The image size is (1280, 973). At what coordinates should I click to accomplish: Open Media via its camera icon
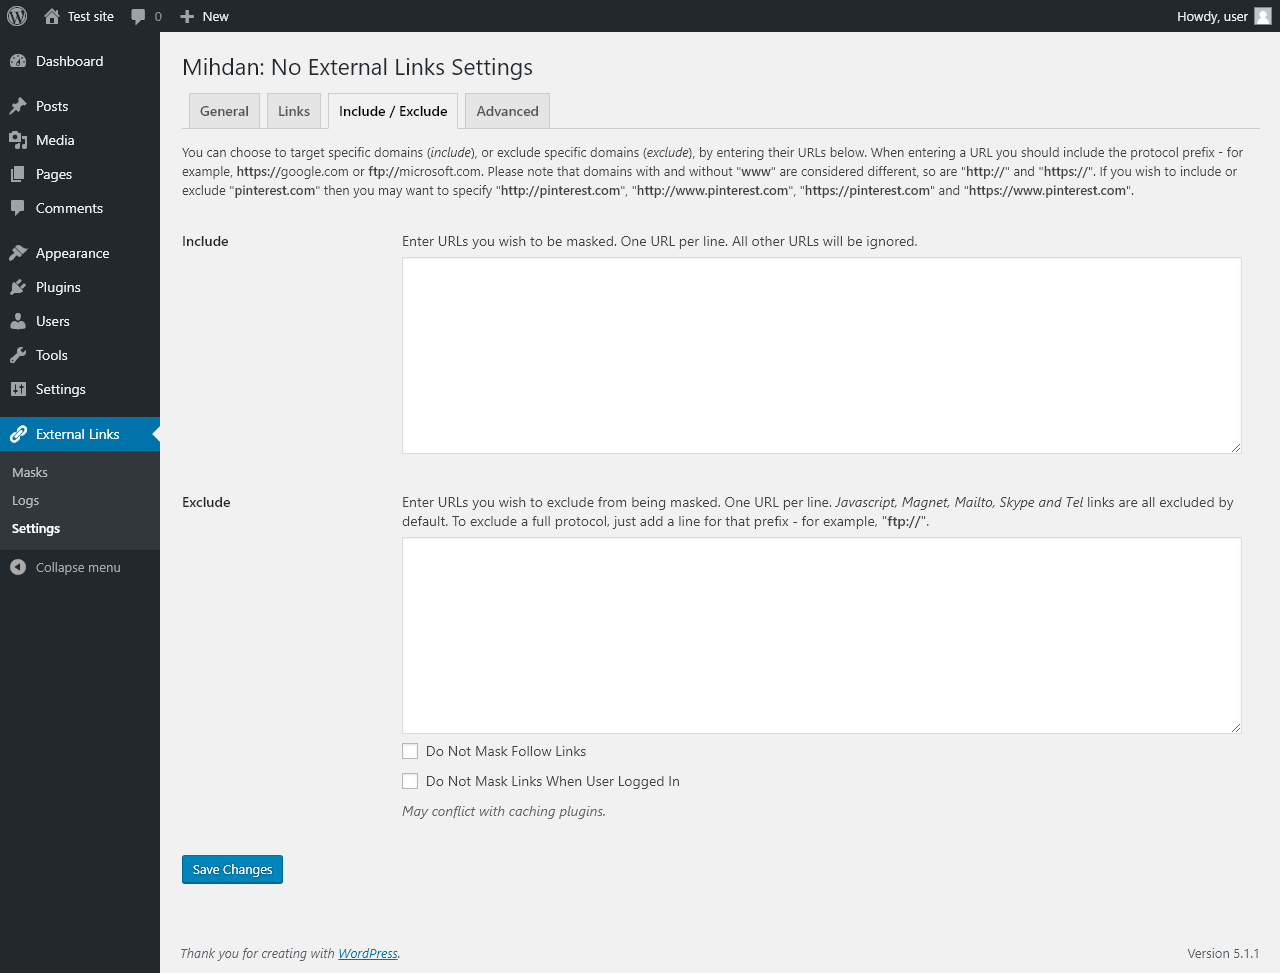point(18,140)
